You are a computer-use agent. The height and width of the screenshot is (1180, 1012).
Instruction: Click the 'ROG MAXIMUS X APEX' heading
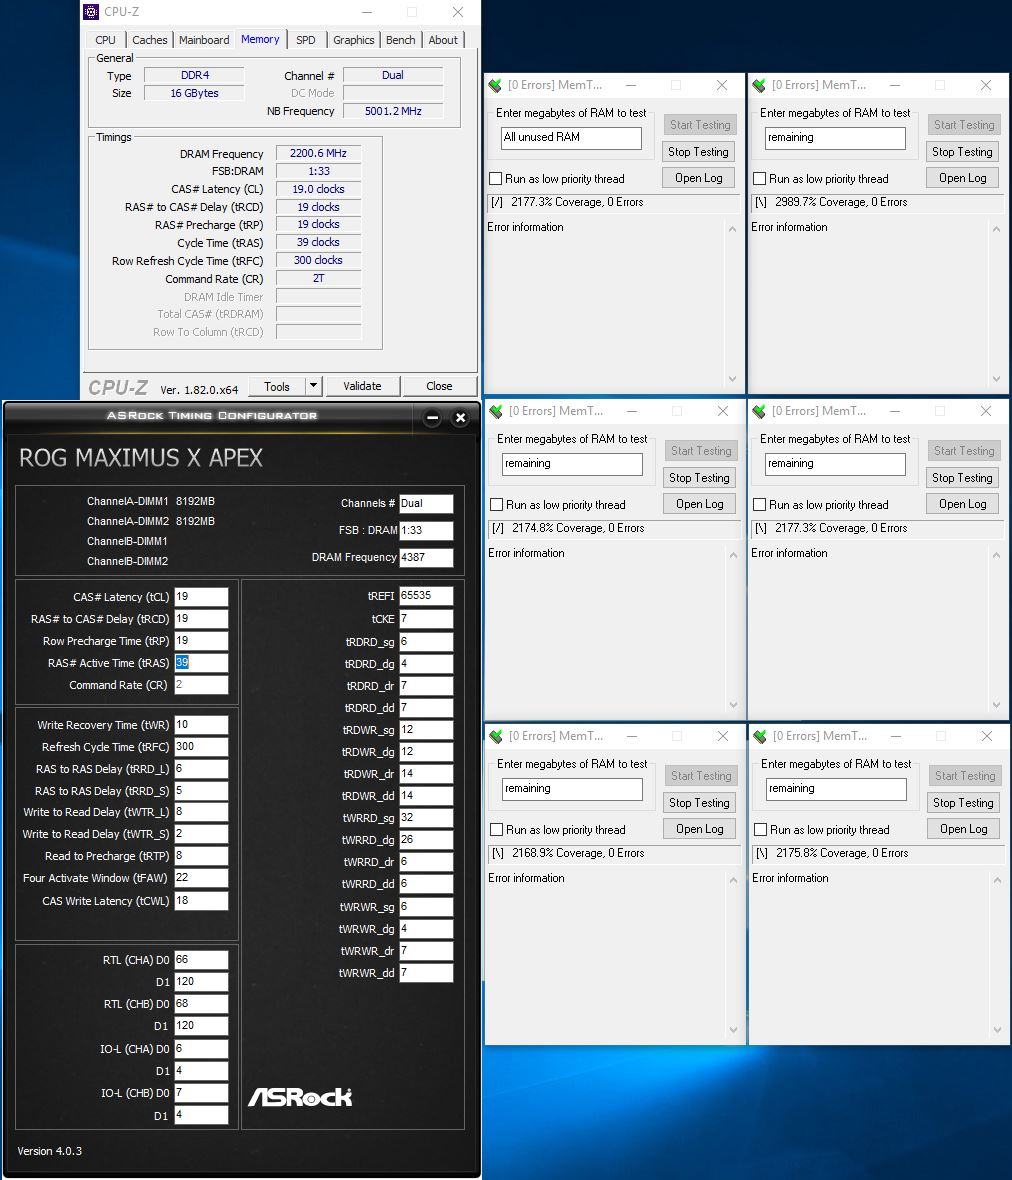(141, 458)
